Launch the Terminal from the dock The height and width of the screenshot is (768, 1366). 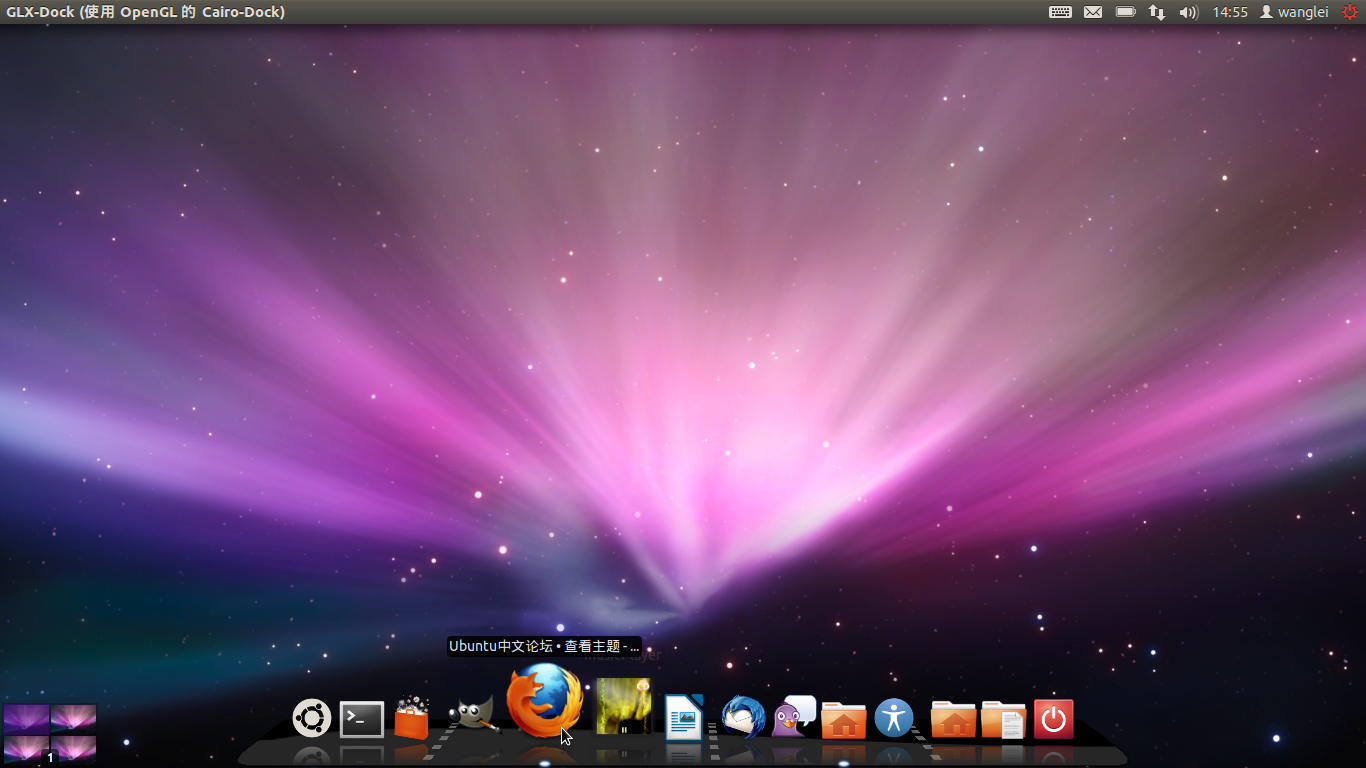362,719
